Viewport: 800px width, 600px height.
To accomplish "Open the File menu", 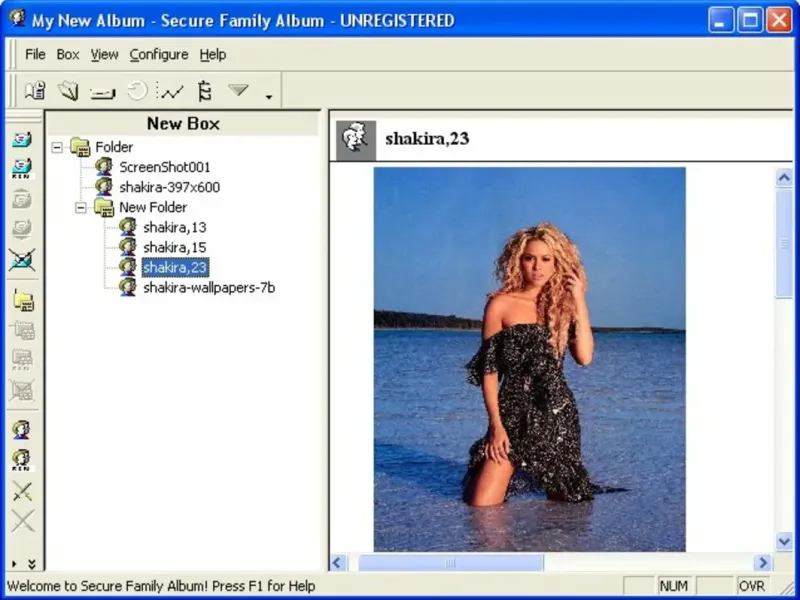I will (x=35, y=54).
